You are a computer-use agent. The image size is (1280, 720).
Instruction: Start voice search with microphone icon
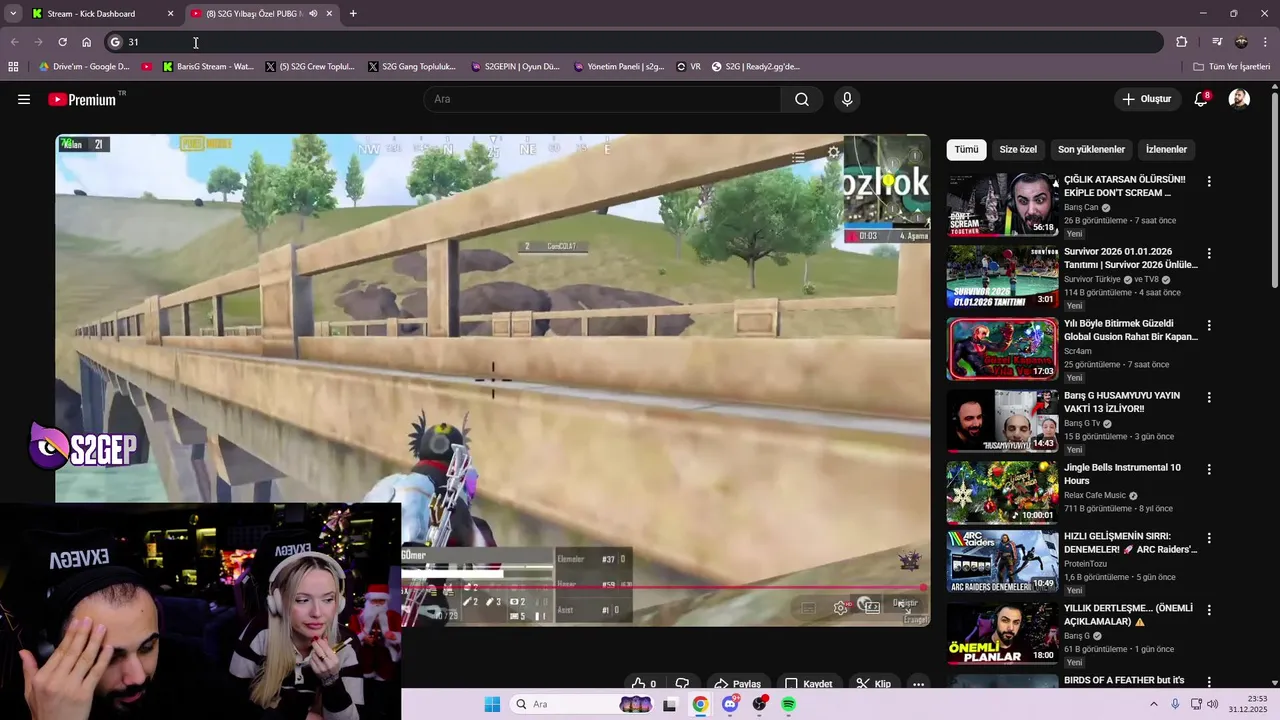(x=847, y=99)
